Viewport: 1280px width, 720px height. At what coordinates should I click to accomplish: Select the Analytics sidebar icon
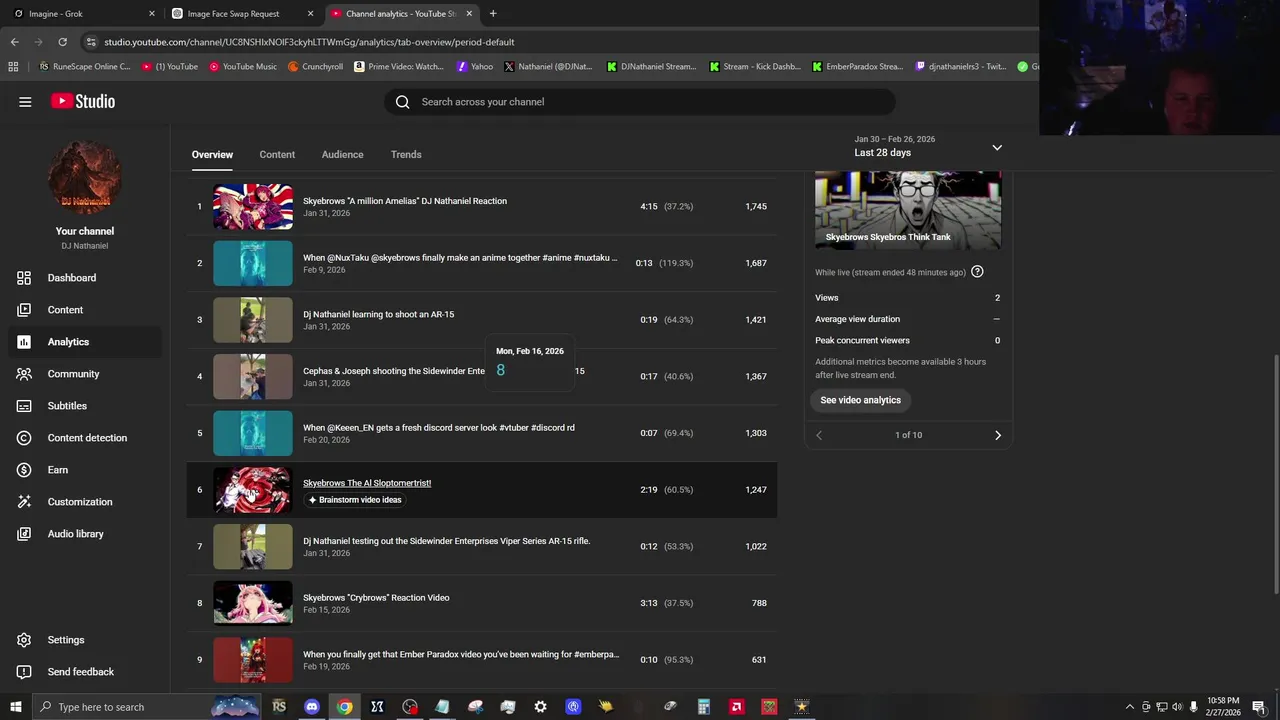pos(24,342)
